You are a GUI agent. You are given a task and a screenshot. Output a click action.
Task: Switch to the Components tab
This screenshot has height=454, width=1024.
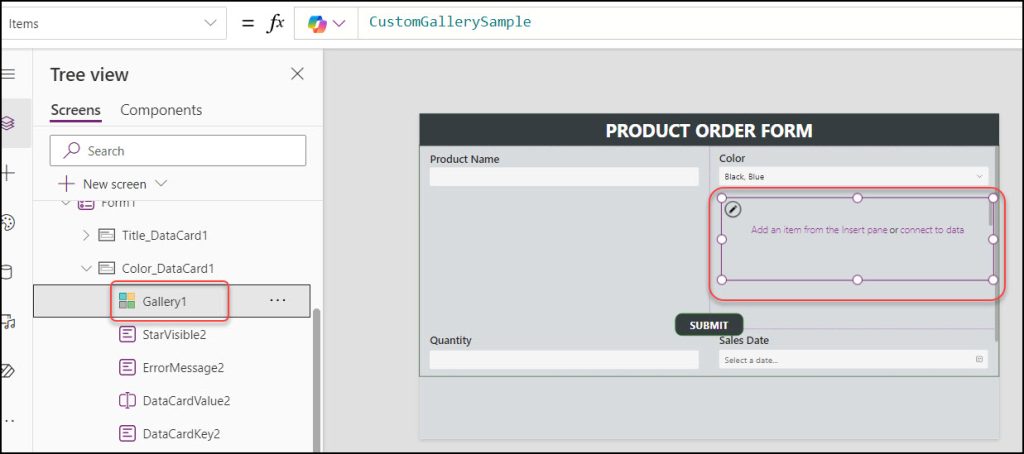click(x=161, y=110)
